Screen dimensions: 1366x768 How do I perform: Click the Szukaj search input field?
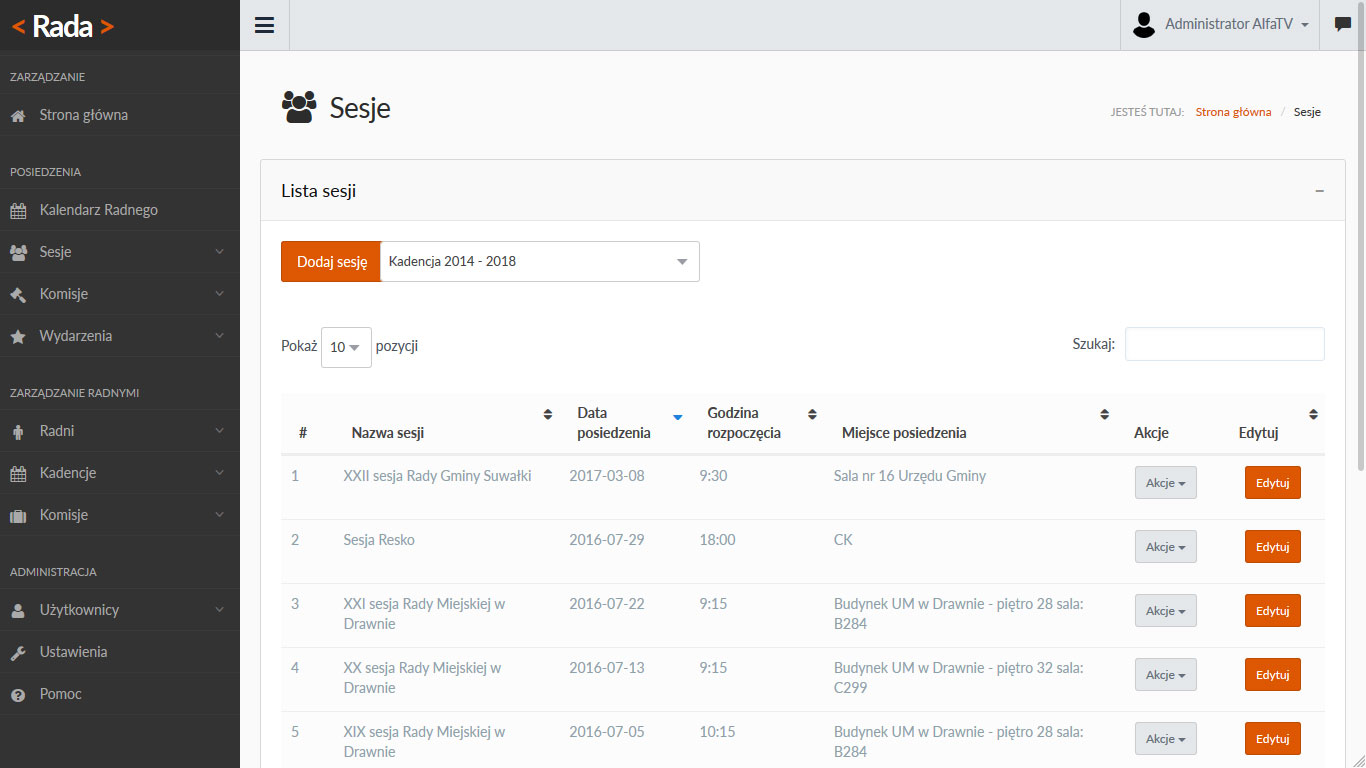[1224, 344]
